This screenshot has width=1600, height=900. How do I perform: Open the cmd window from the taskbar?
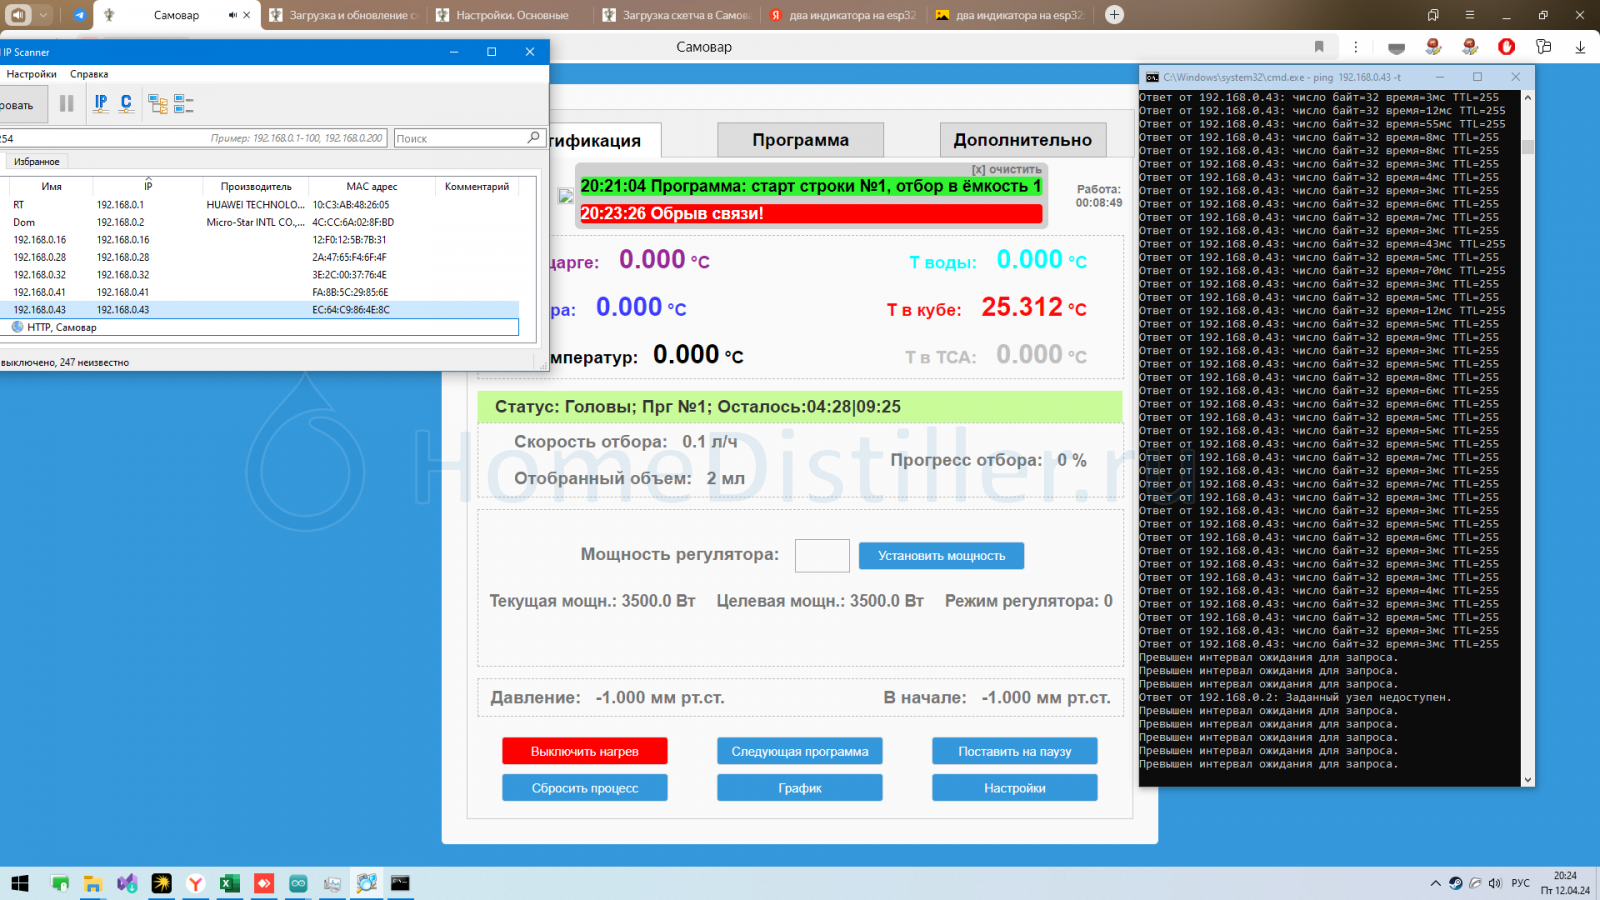400,883
